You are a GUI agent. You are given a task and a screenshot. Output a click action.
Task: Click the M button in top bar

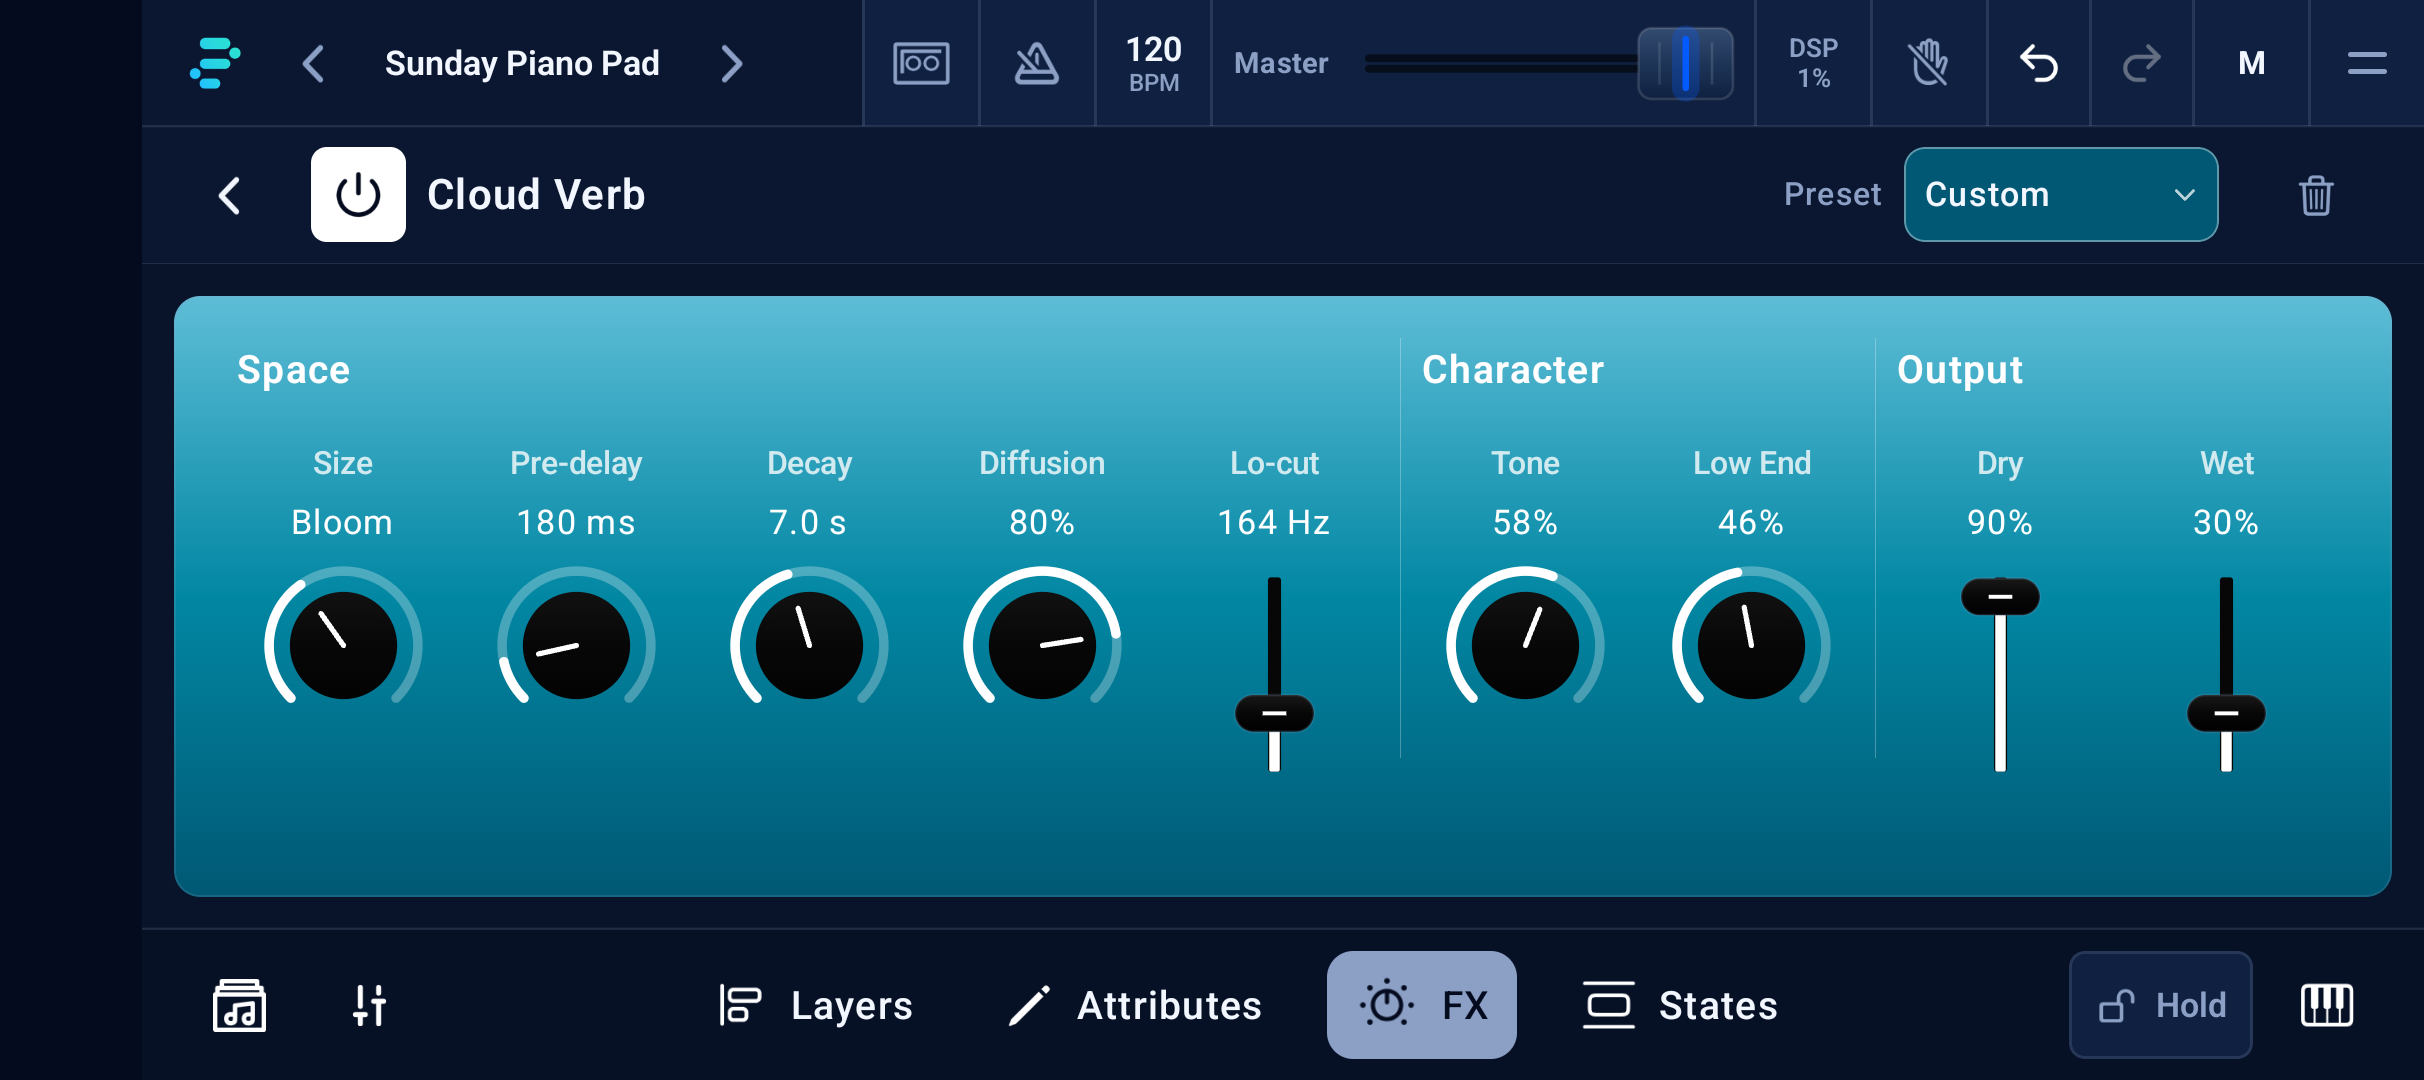[2251, 64]
